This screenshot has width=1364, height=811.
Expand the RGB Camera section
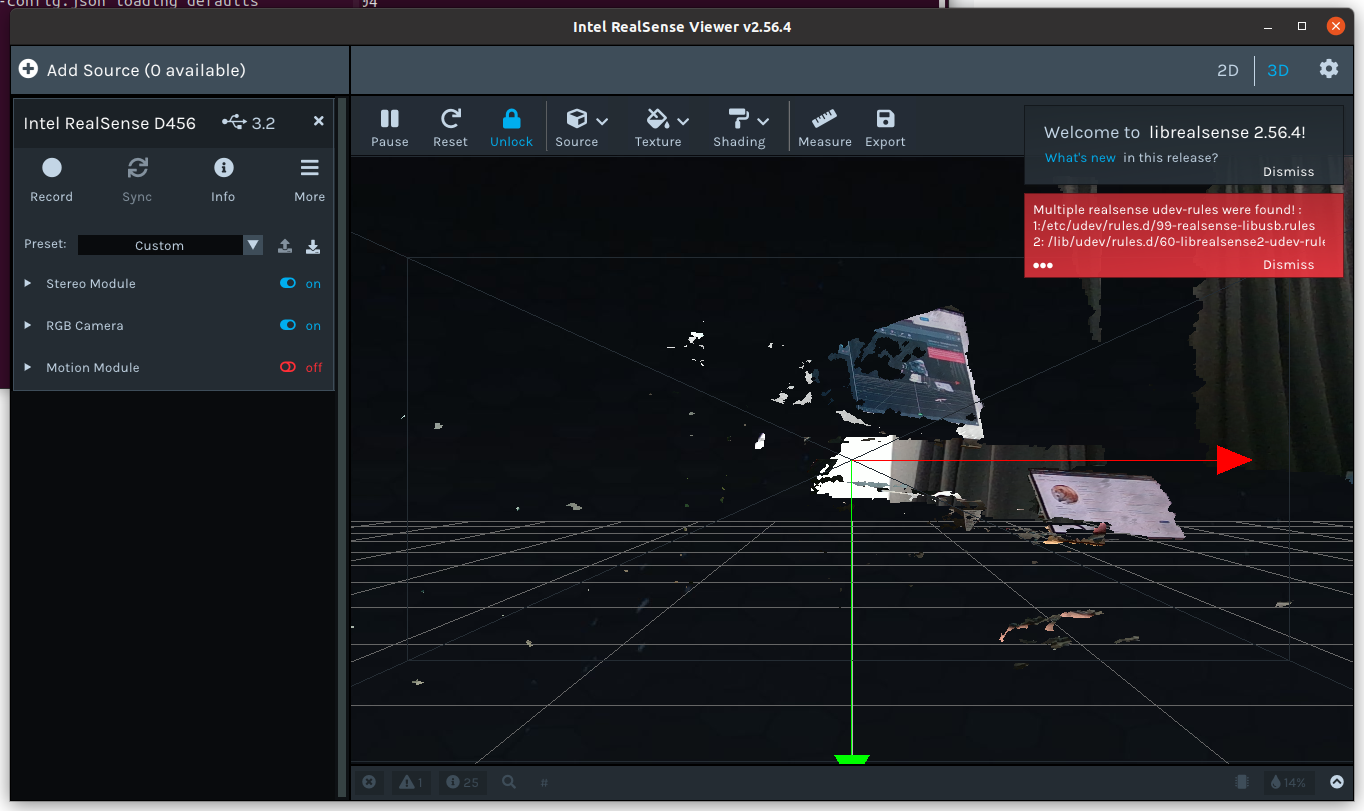(28, 325)
